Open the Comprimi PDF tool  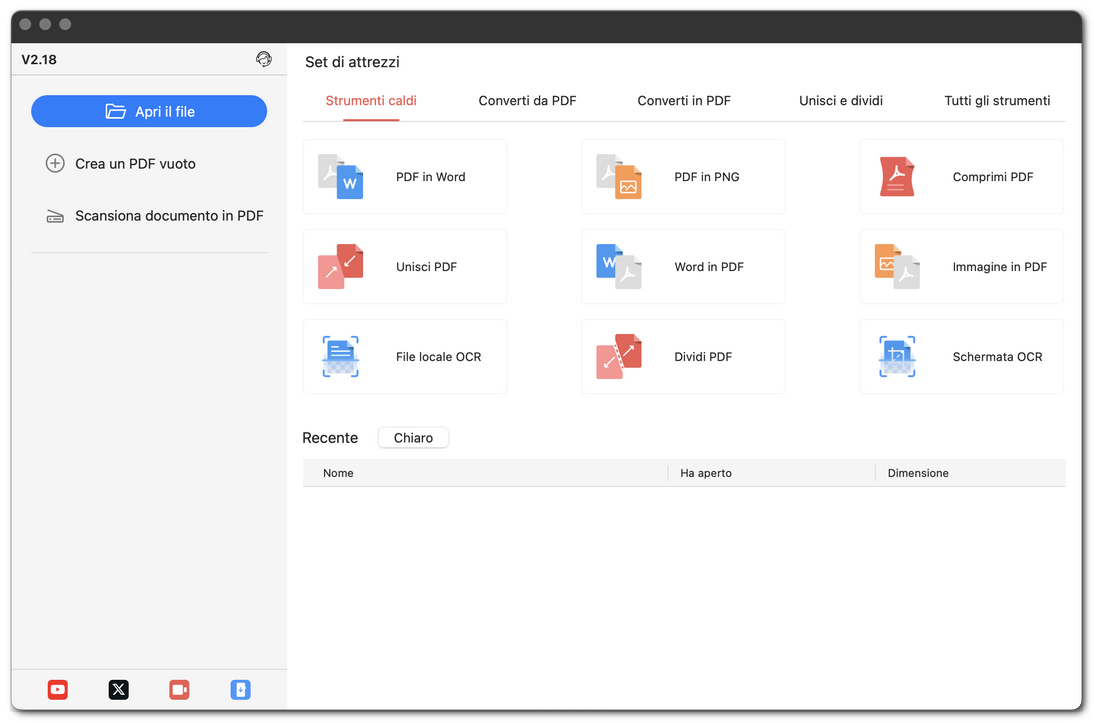pos(960,176)
